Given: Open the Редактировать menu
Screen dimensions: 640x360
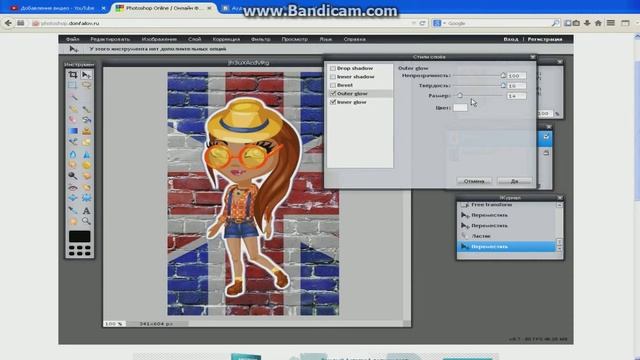Looking at the screenshot, I should coord(110,39).
